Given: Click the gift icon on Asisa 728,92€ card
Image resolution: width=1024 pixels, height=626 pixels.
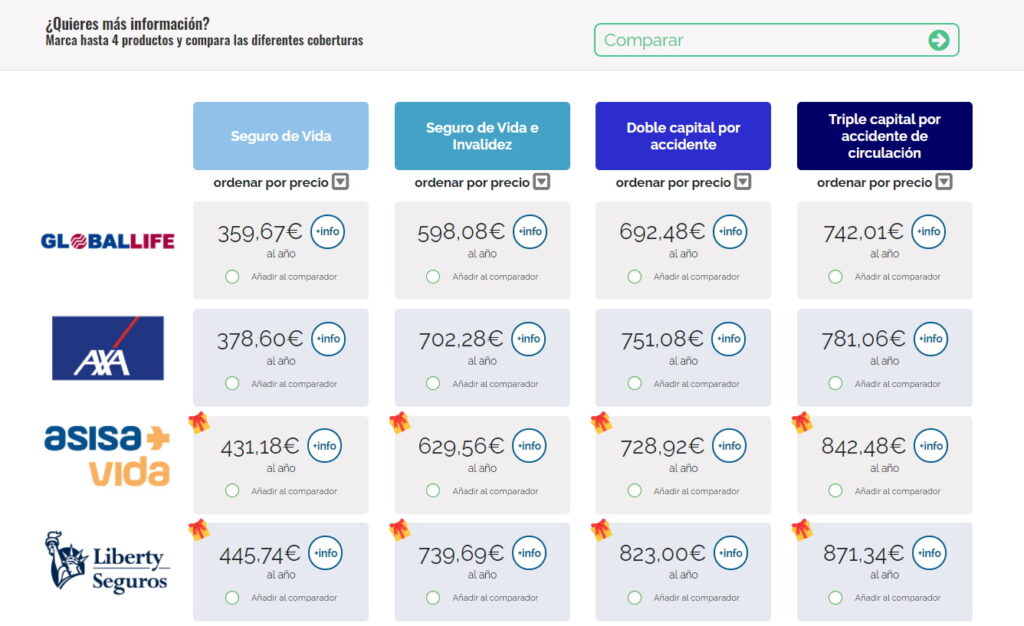Looking at the screenshot, I should point(601,422).
